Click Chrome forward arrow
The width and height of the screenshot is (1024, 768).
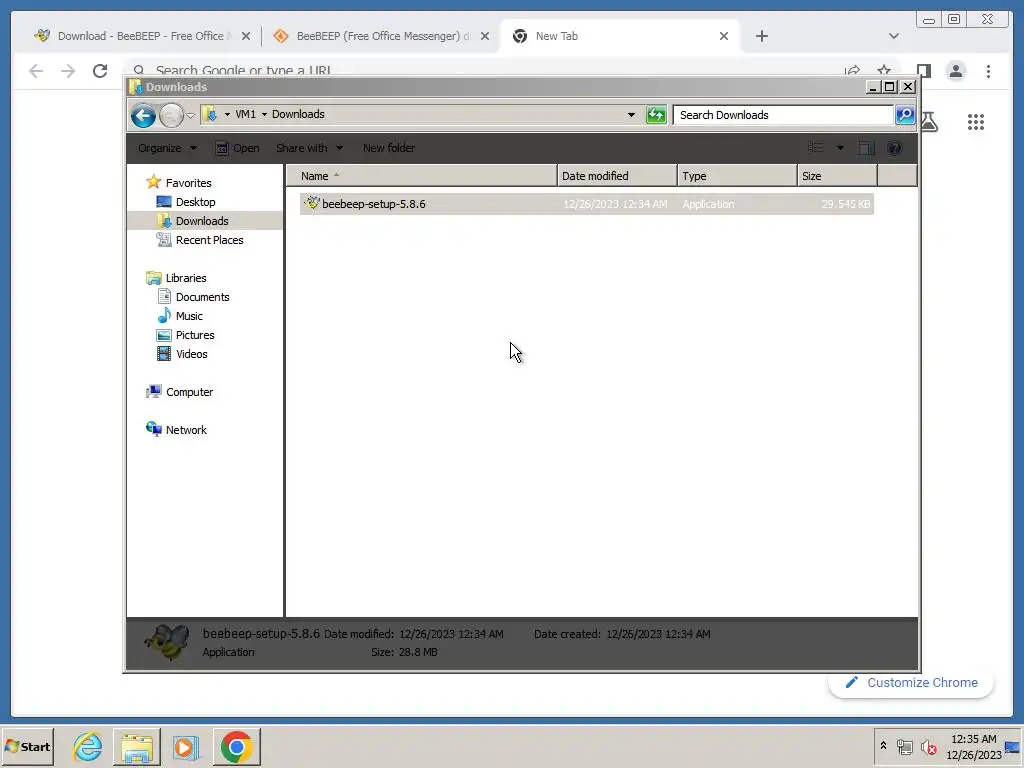click(68, 71)
